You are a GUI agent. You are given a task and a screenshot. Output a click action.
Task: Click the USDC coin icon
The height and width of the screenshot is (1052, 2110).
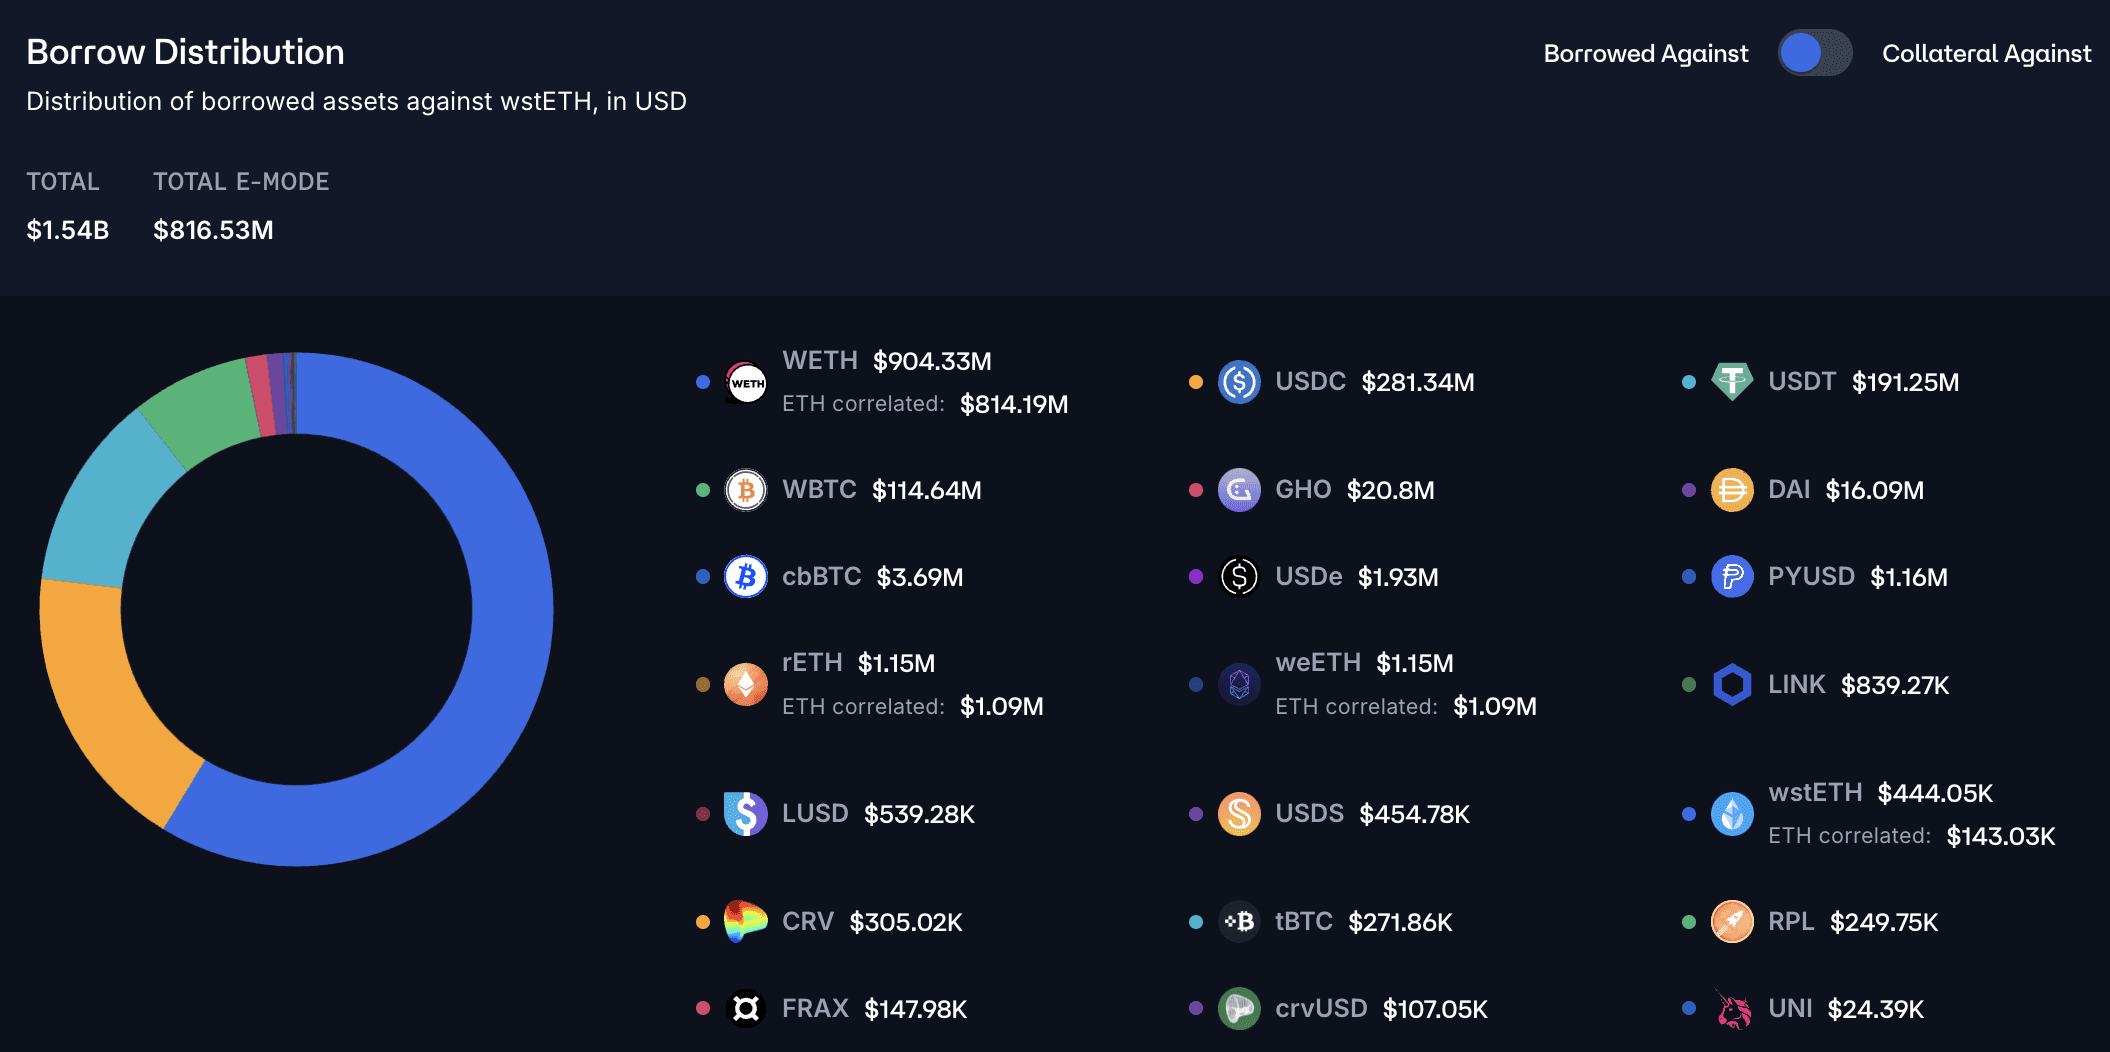(1239, 382)
